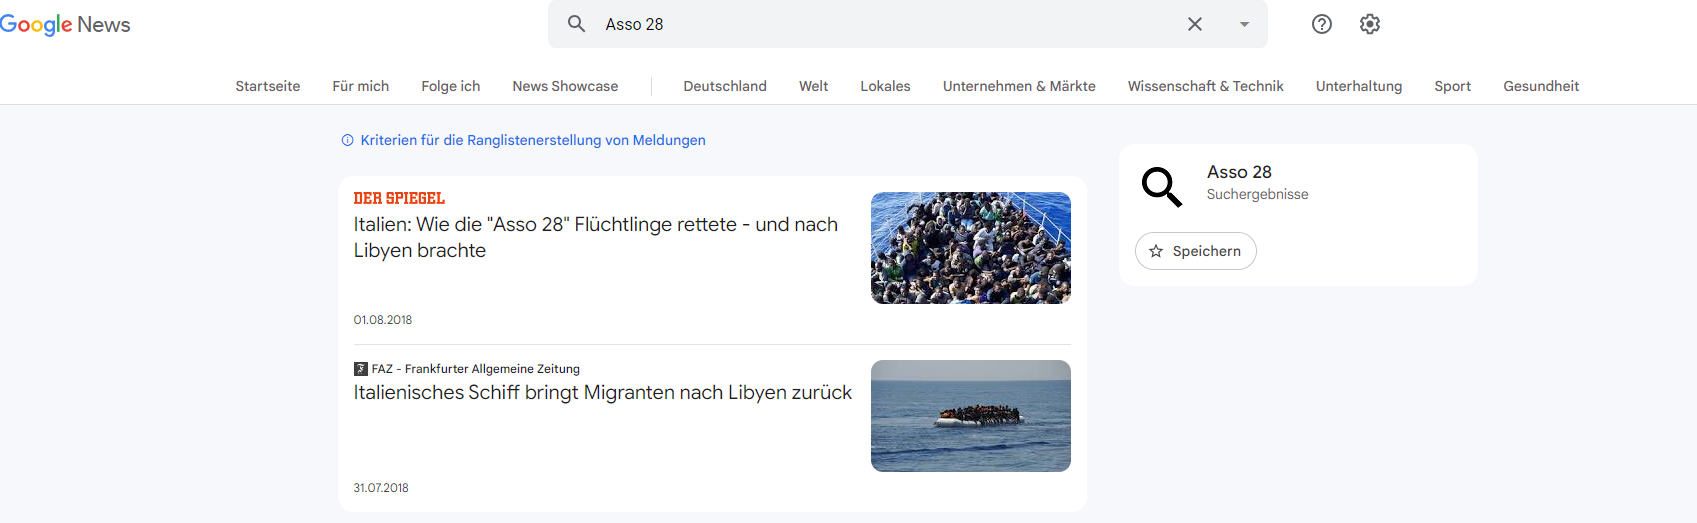The width and height of the screenshot is (1697, 523).
Task: Click the date 01.08.2018
Action: 383,320
